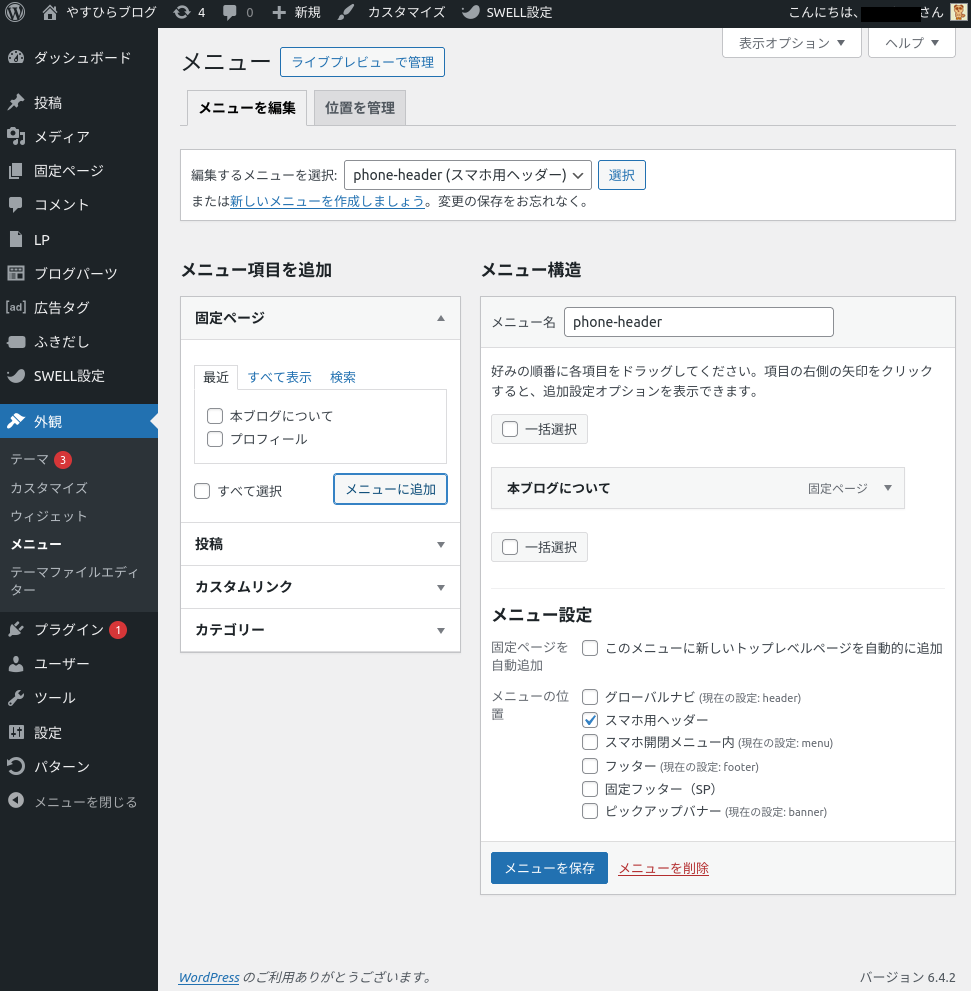The width and height of the screenshot is (971, 991).
Task: Select the 最近 tab in 固定ページ
Action: (216, 377)
